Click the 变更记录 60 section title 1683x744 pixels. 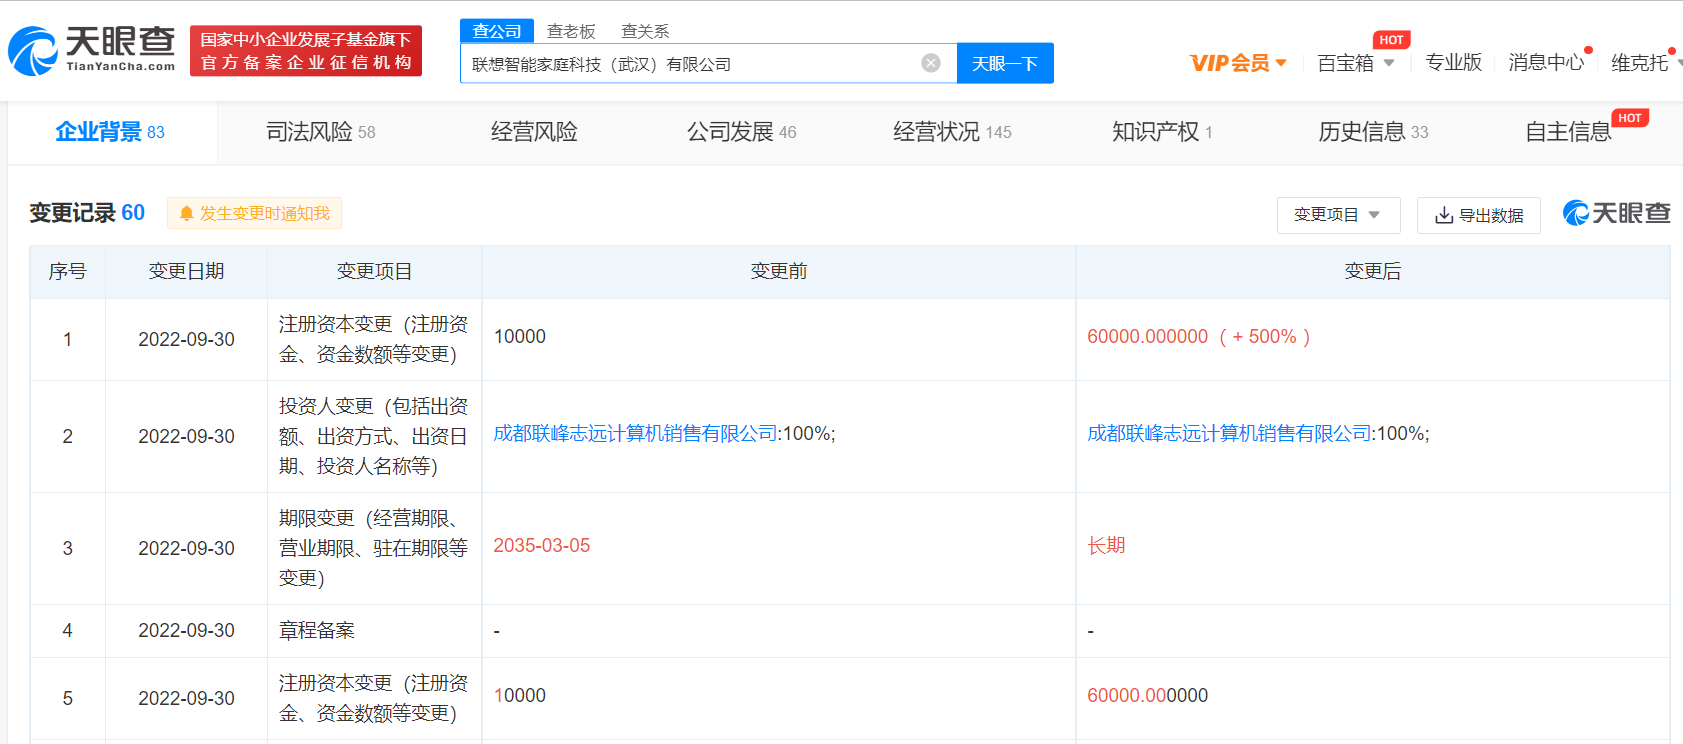tap(87, 213)
